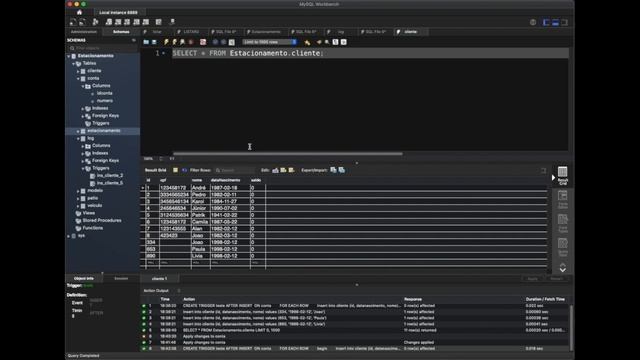640x360 pixels.
Task: Open the cliente query tab
Action: [410, 32]
